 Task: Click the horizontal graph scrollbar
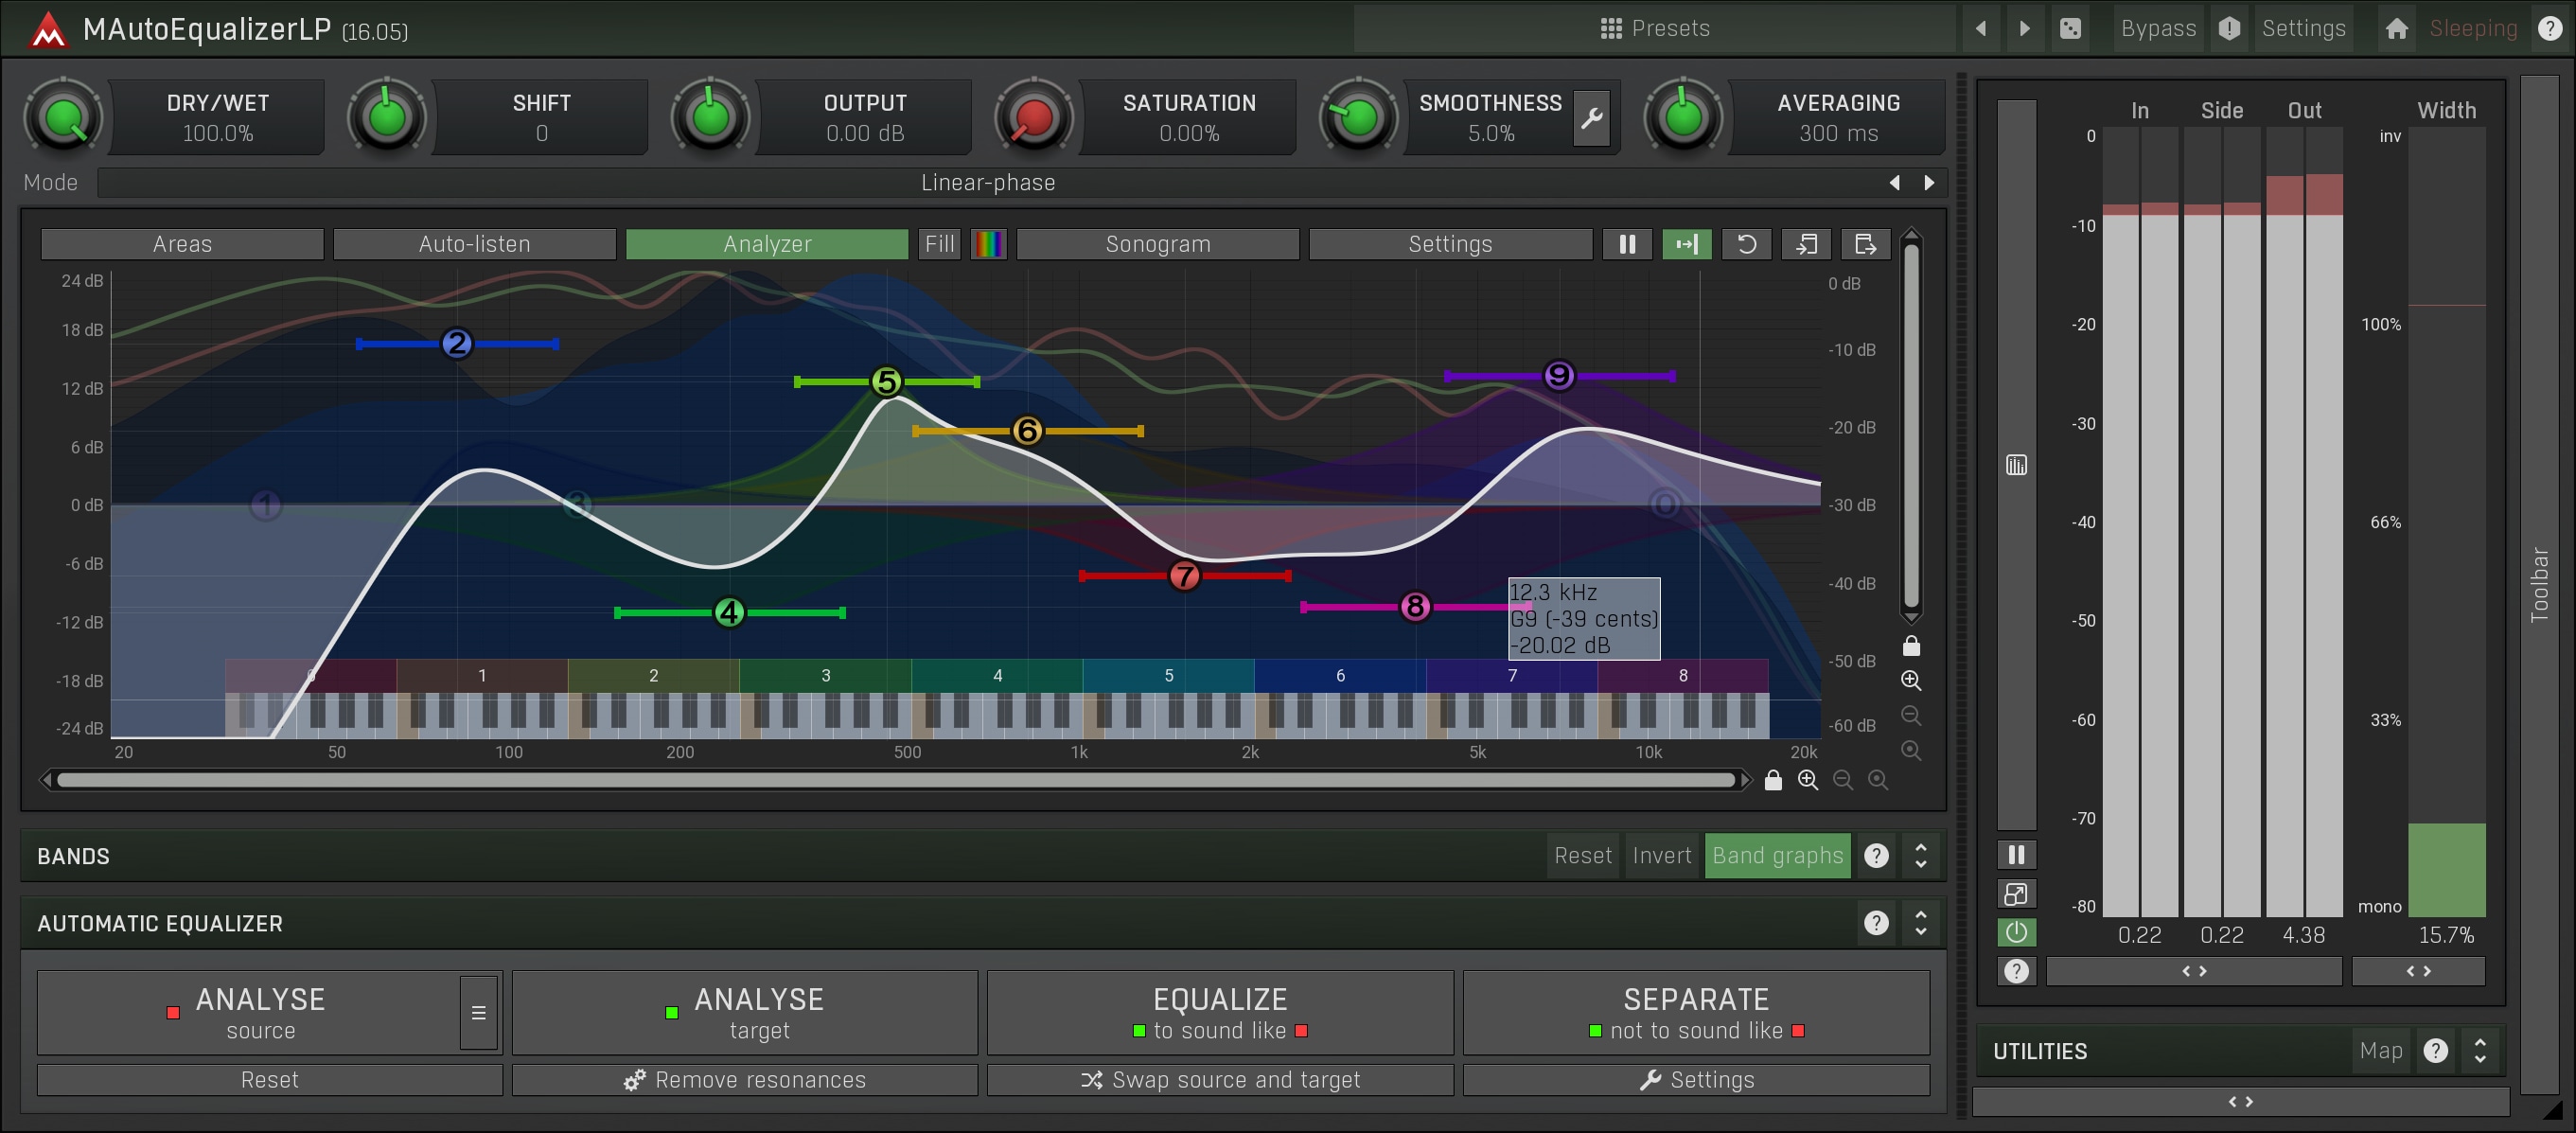pyautogui.click(x=895, y=780)
